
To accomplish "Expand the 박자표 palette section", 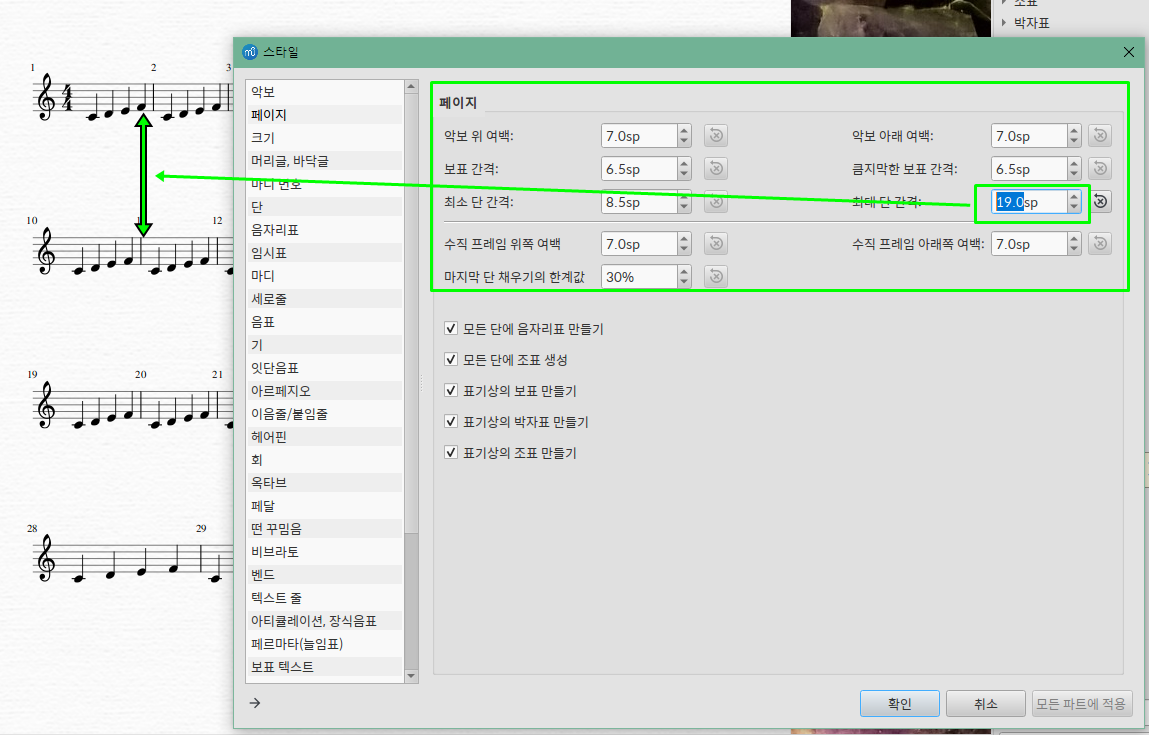I will 1004,23.
